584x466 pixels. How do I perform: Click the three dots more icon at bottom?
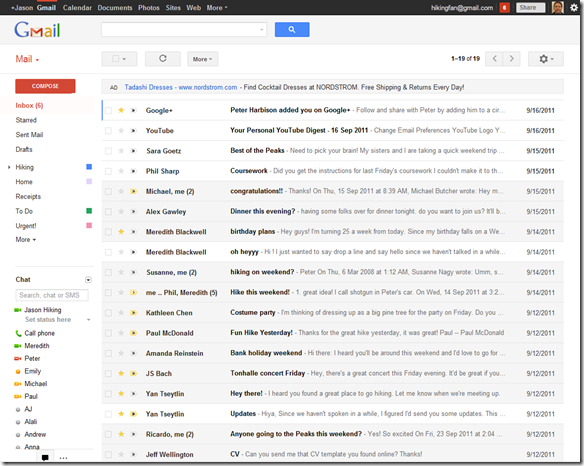tap(63, 458)
